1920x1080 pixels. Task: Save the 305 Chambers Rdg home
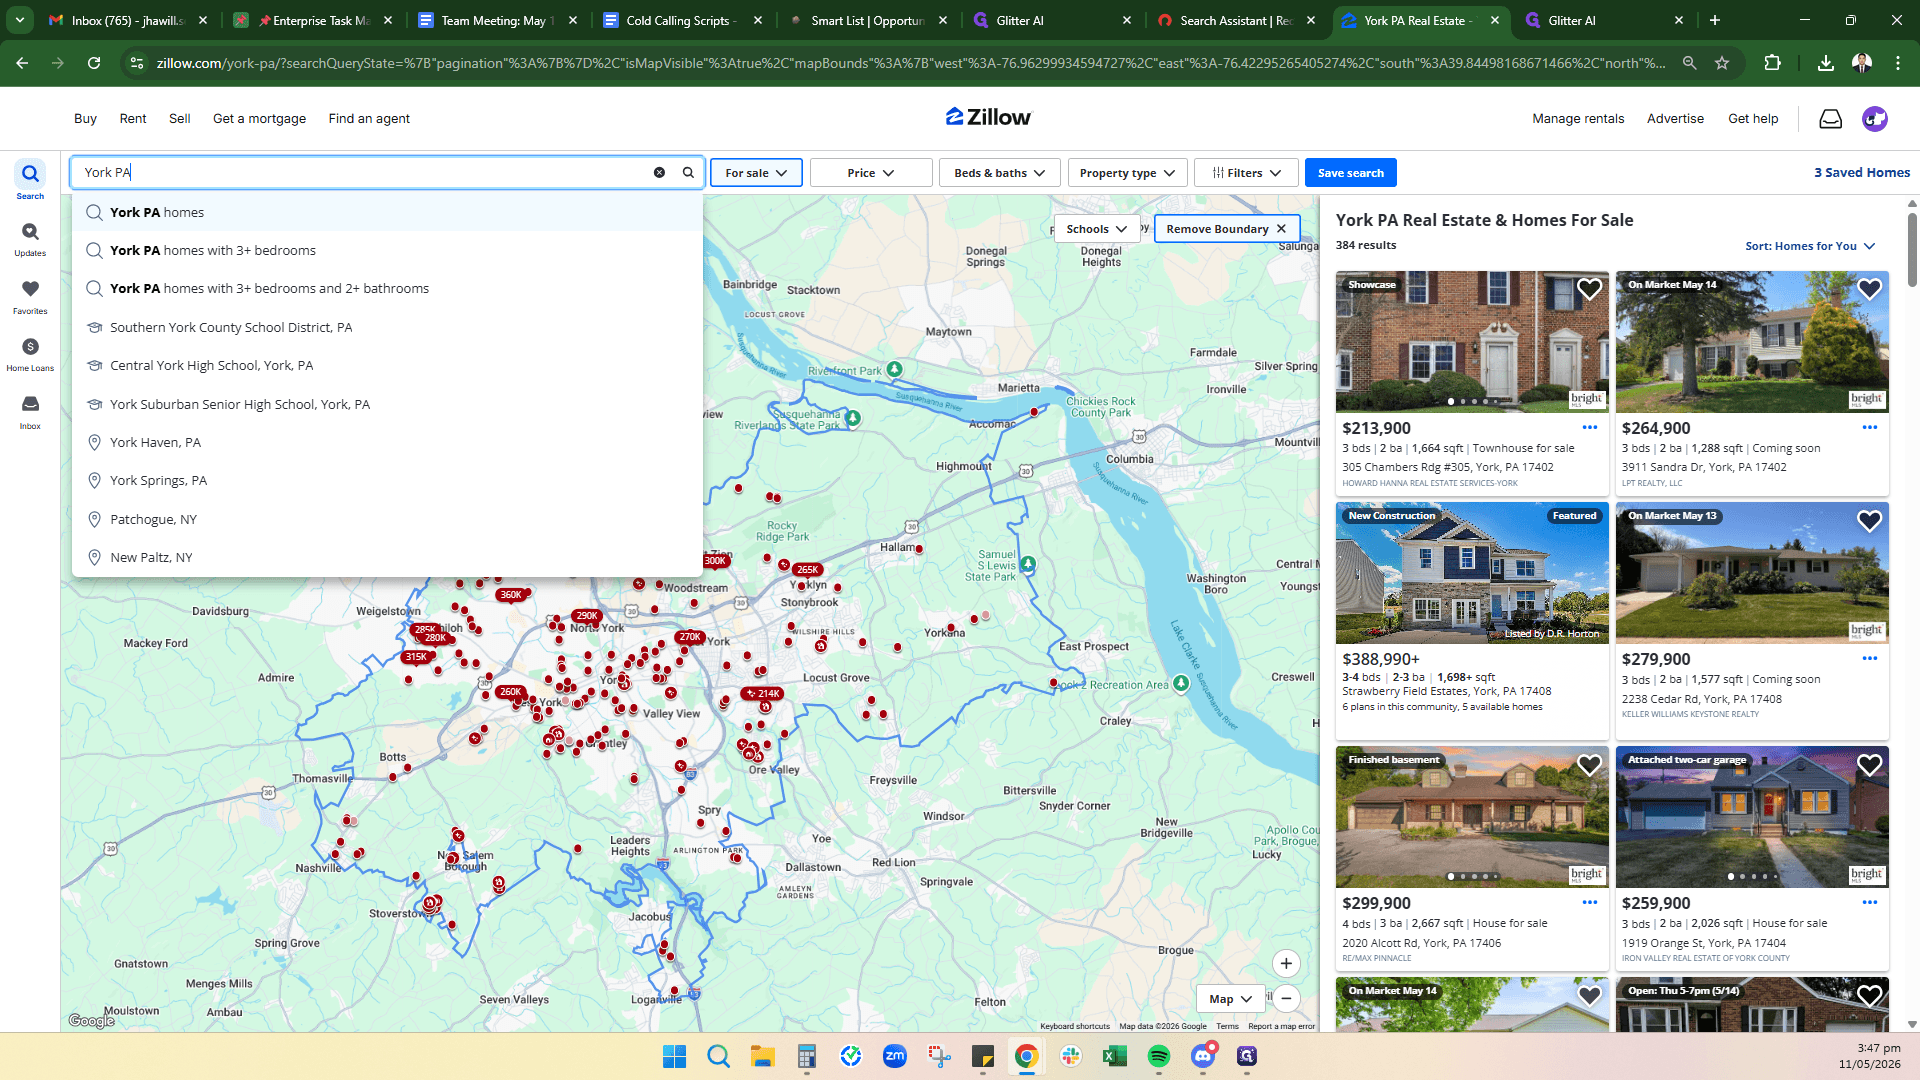click(x=1590, y=289)
